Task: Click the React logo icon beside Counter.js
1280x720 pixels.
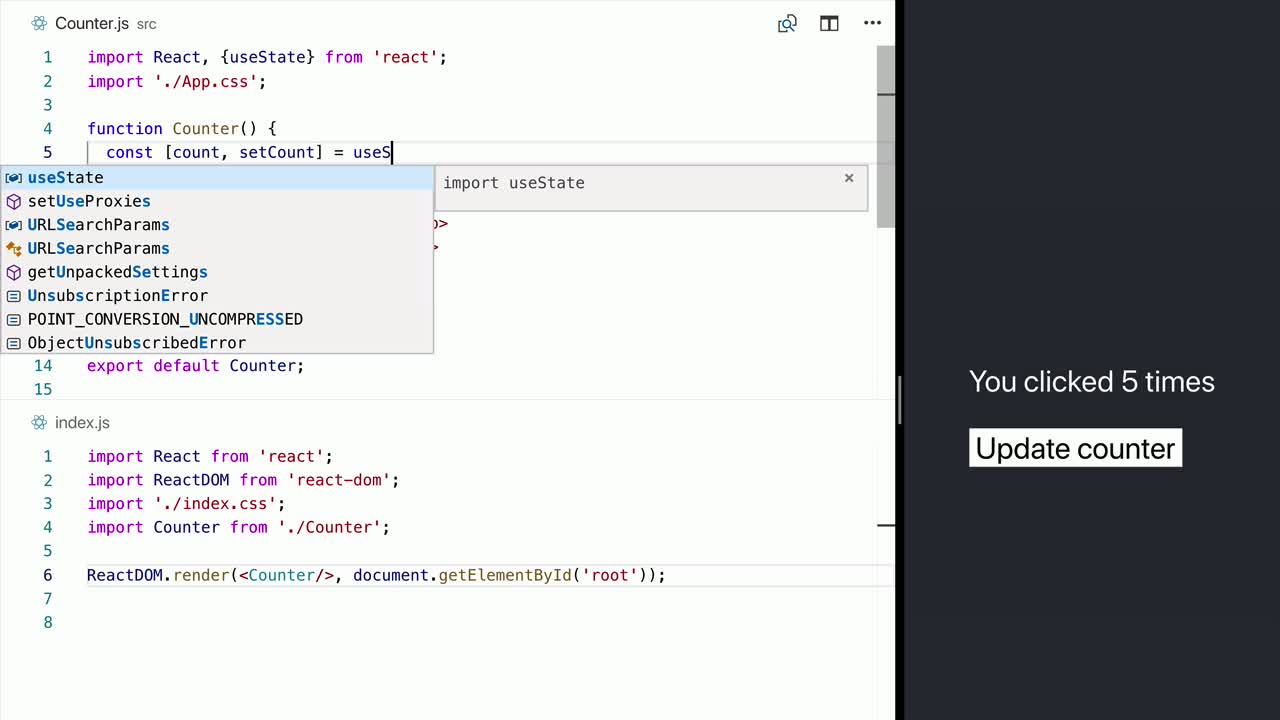Action: pyautogui.click(x=38, y=23)
